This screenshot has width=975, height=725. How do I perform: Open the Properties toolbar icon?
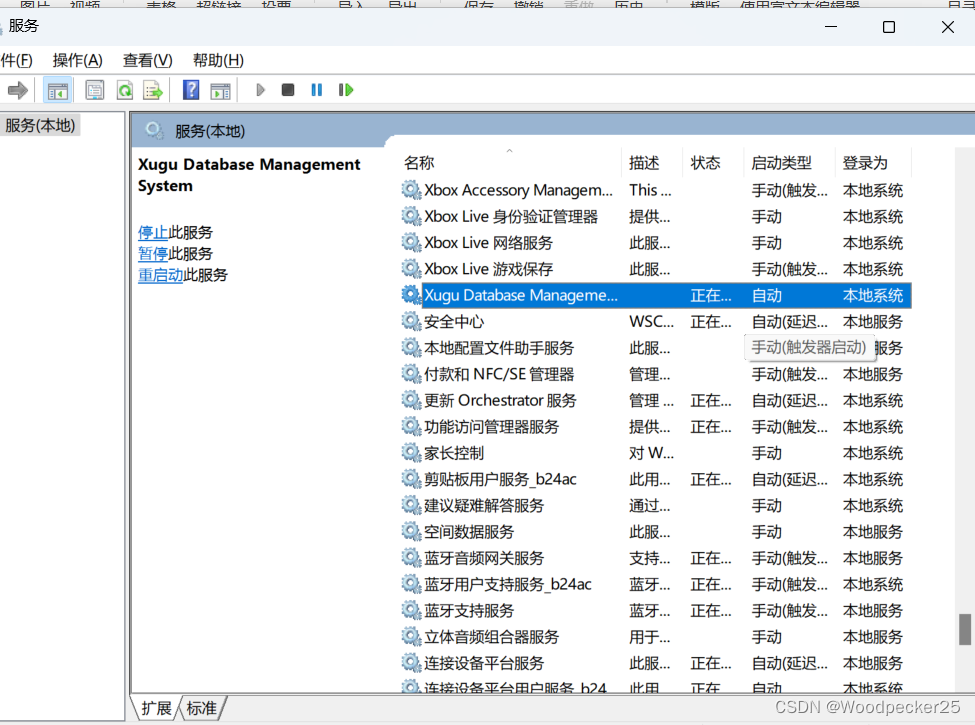click(95, 91)
